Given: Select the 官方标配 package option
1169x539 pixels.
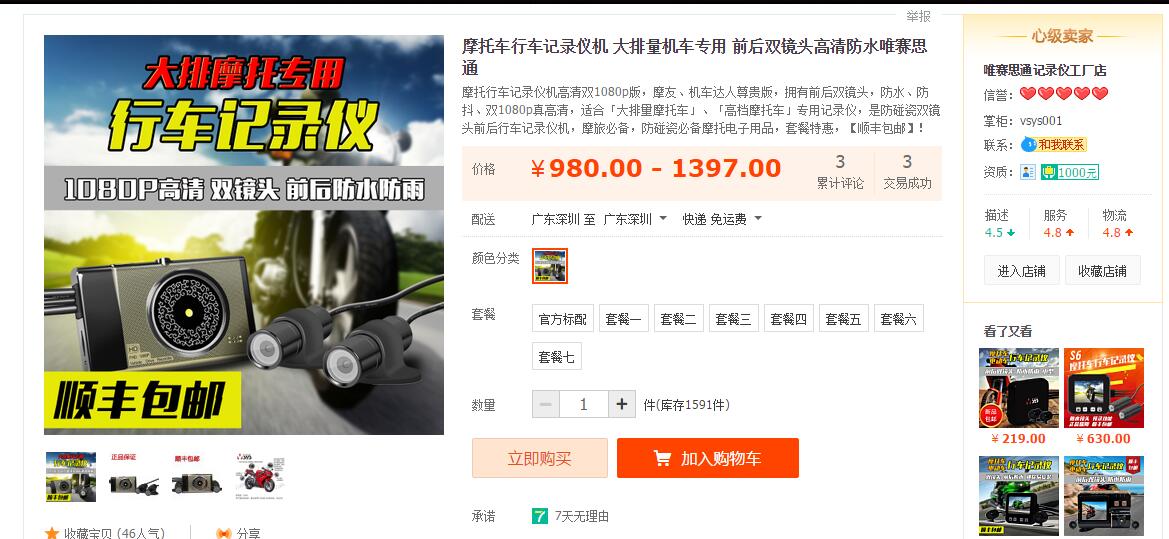Looking at the screenshot, I should pyautogui.click(x=563, y=319).
